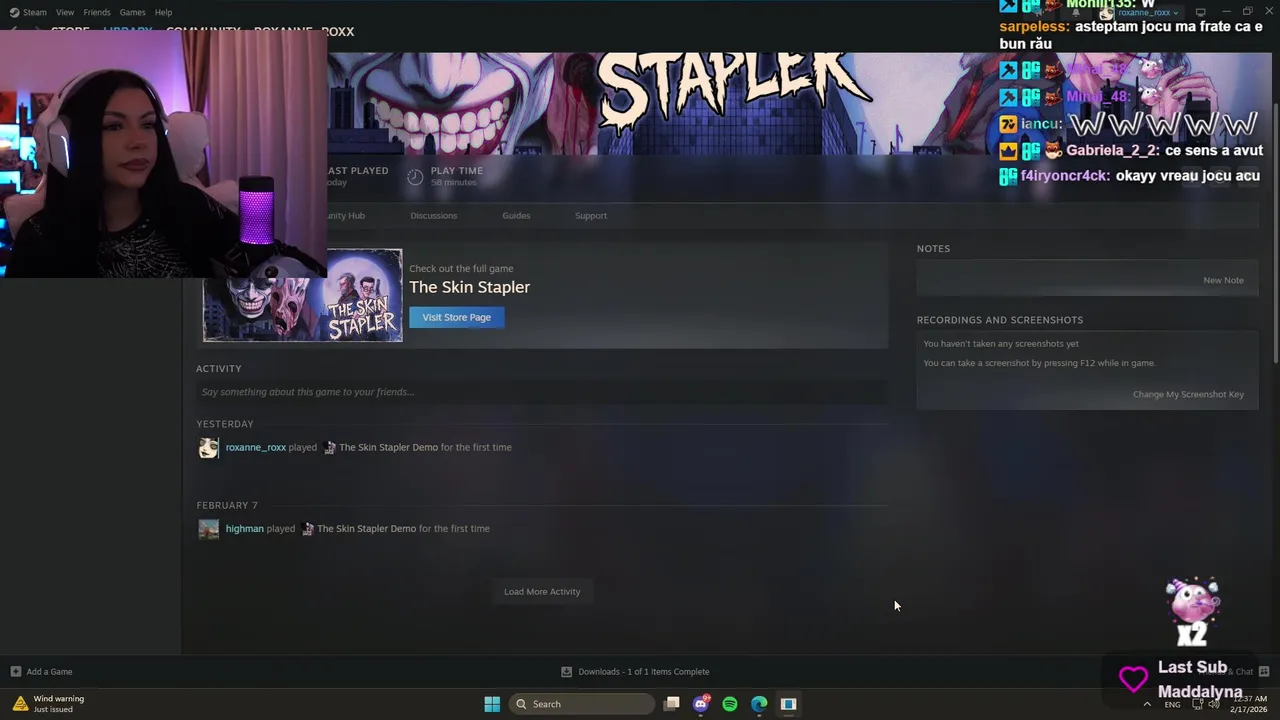The height and width of the screenshot is (720, 1280).
Task: Switch to the Support tab
Action: (591, 216)
